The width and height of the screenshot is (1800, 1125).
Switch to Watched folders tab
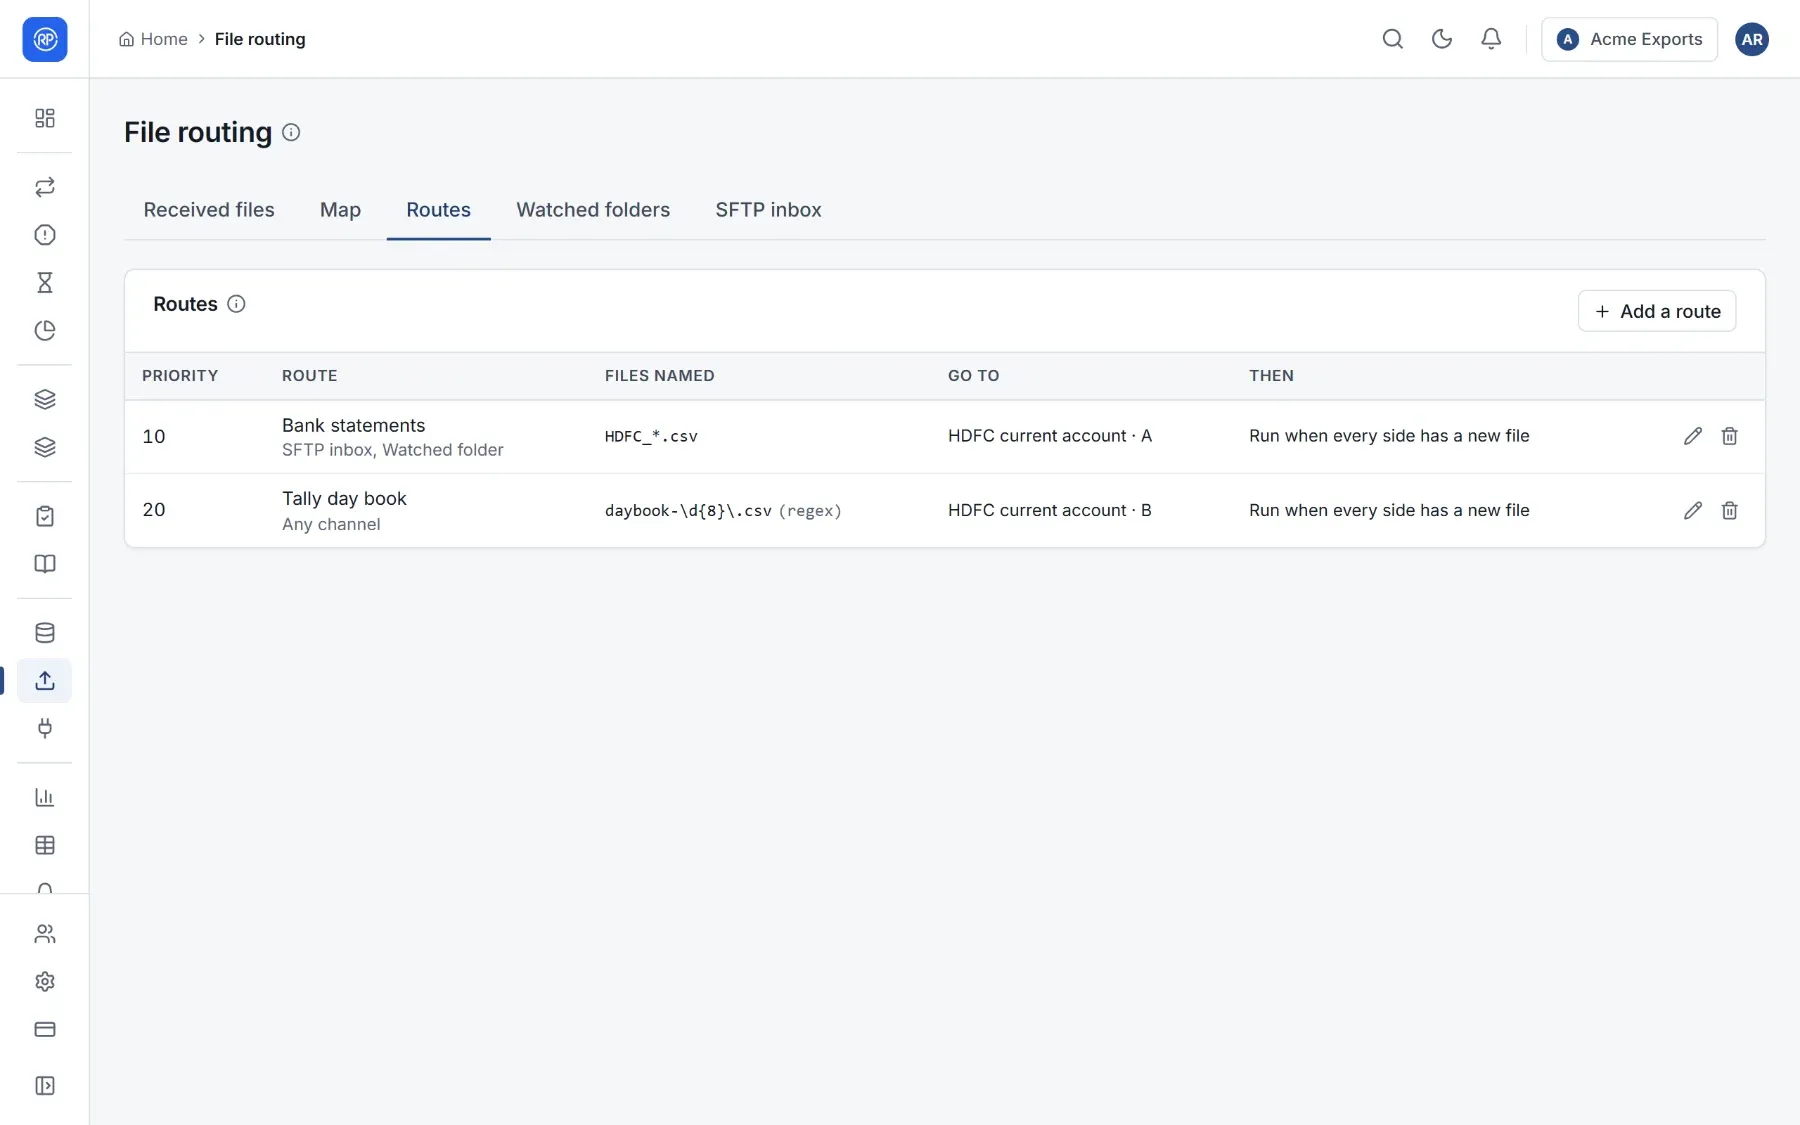point(593,210)
